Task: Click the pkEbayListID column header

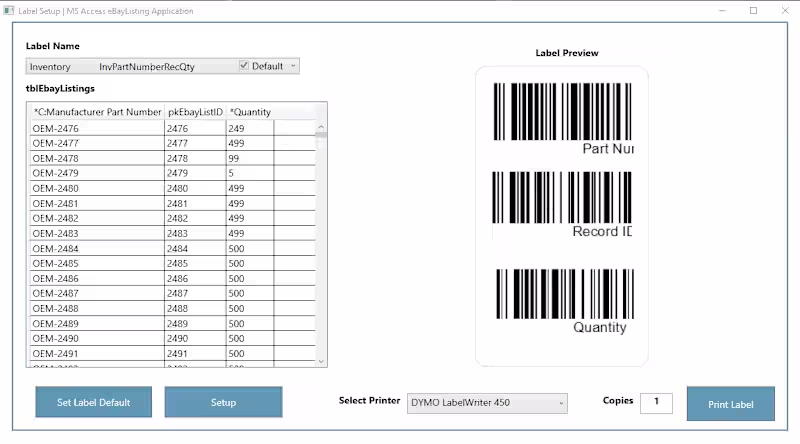Action: (195, 112)
